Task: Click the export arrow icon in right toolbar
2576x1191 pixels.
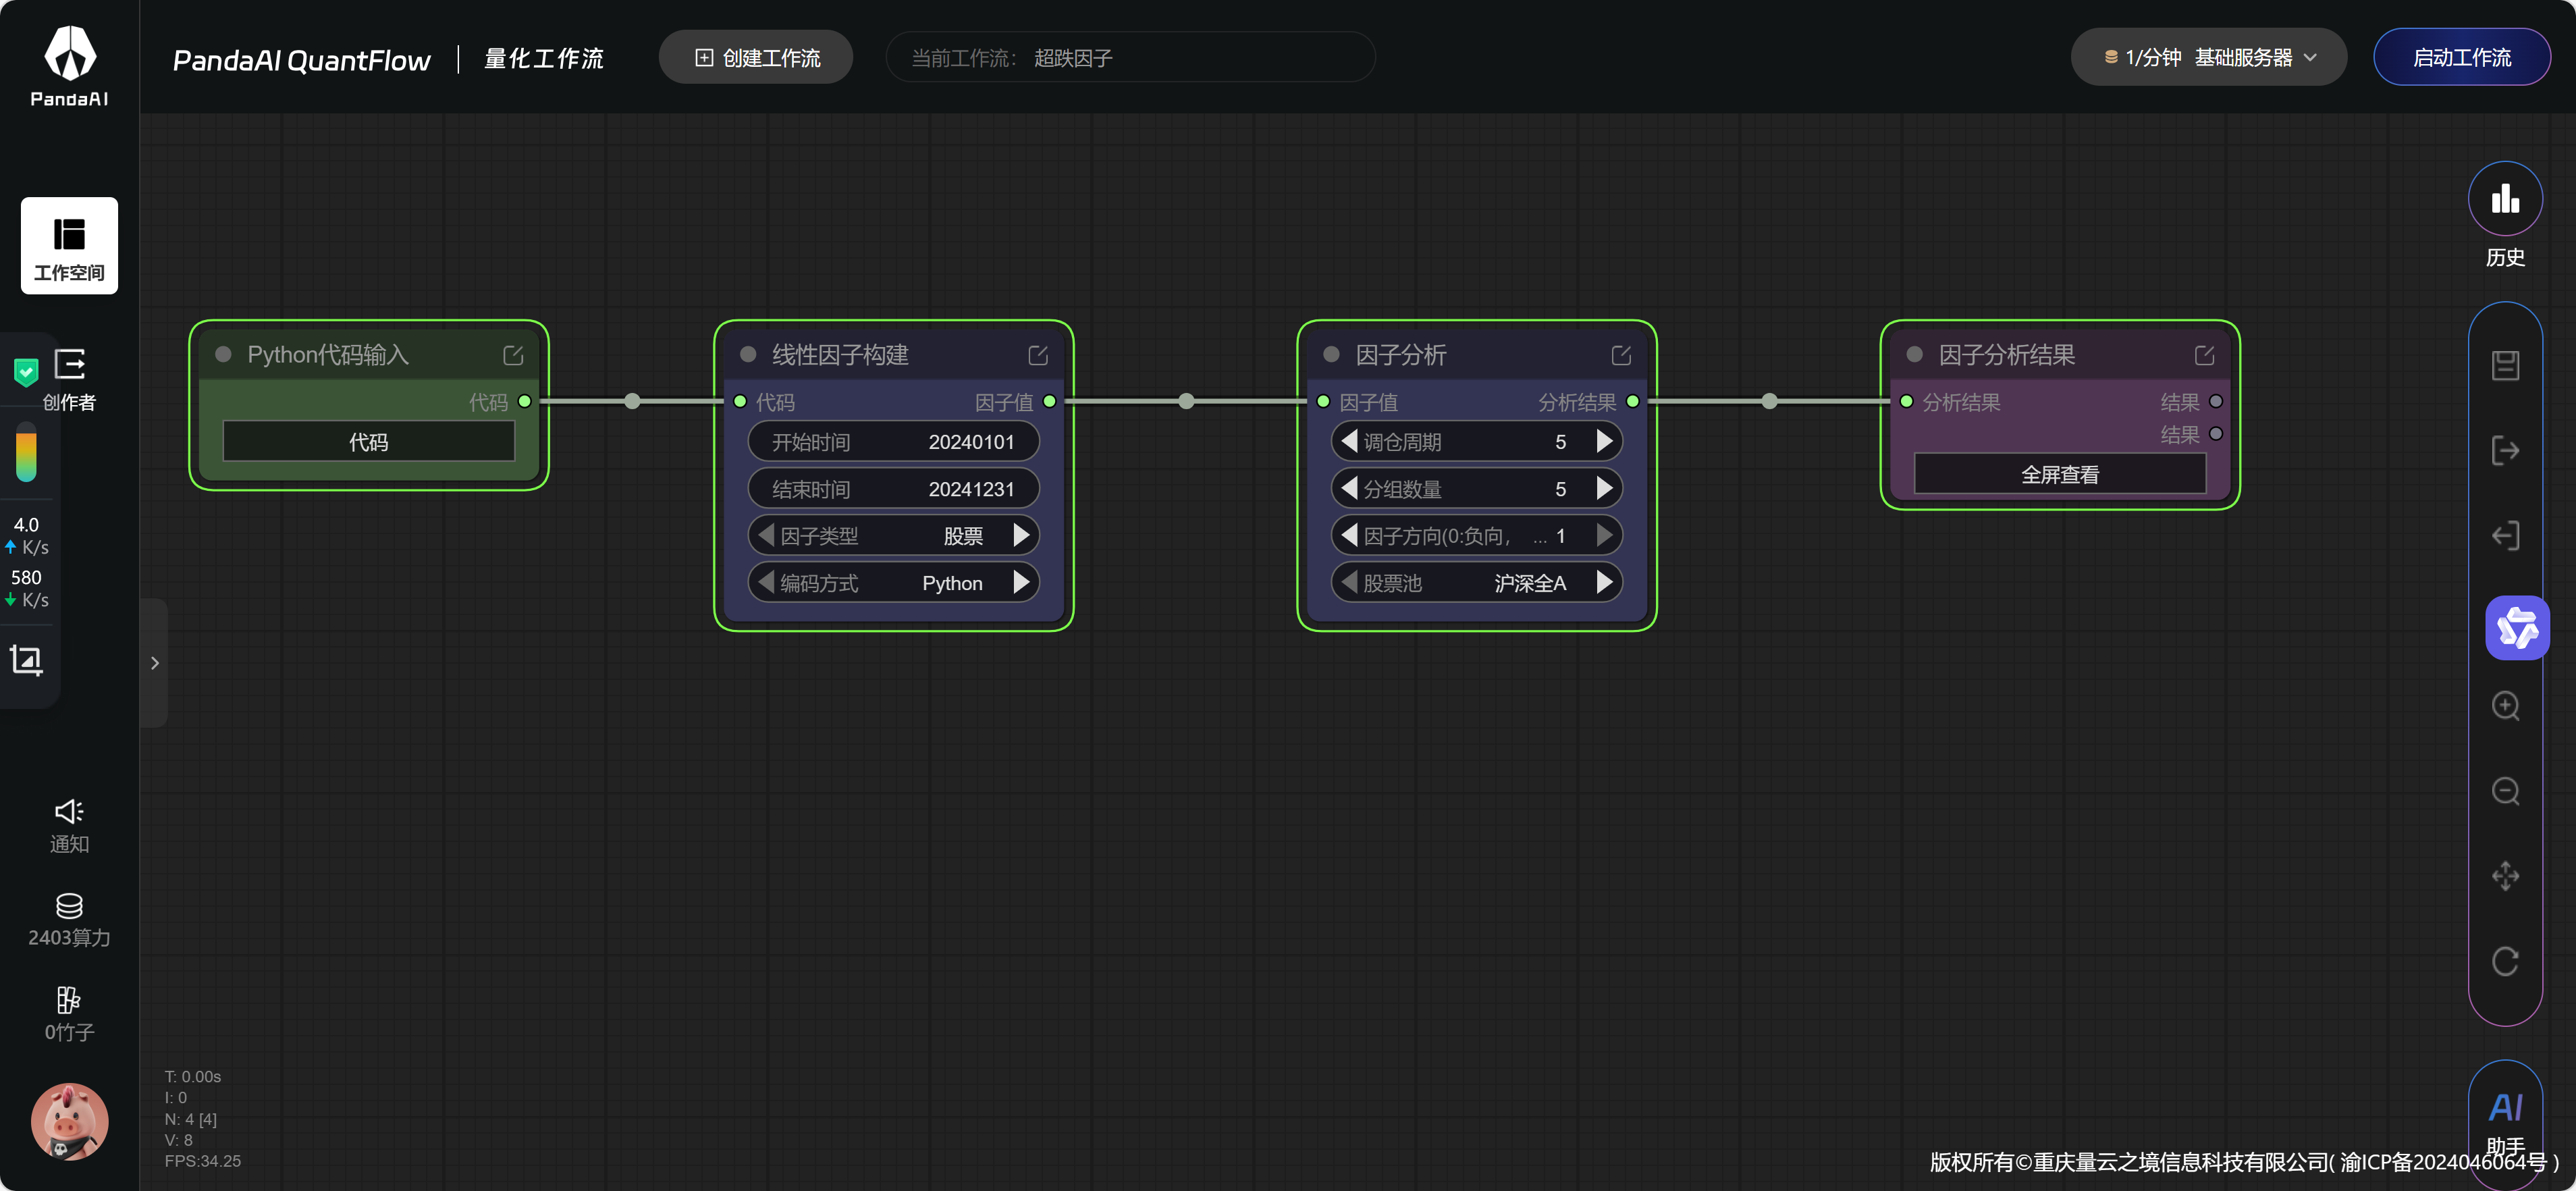Action: click(x=2505, y=450)
